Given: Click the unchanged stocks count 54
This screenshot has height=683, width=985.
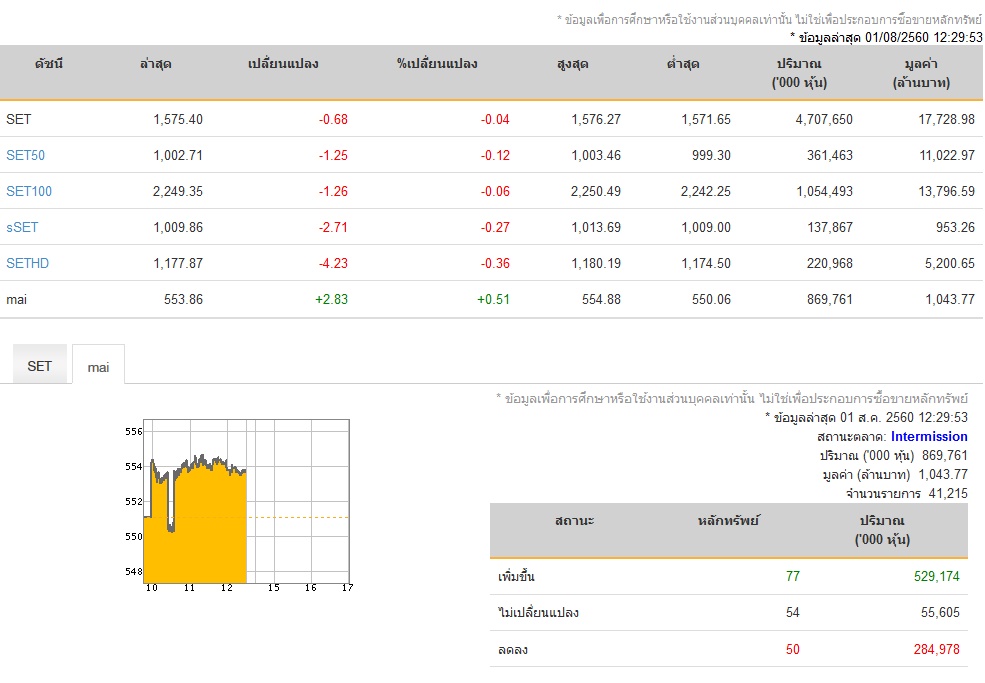Looking at the screenshot, I should [x=793, y=613].
